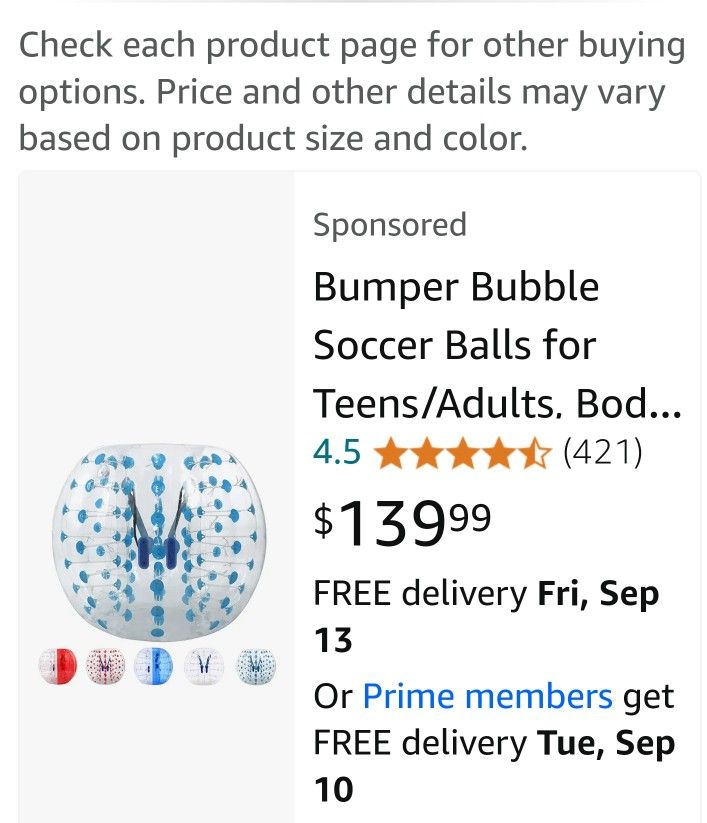707x823 pixels.
Task: Click the half-filled fifth rating star
Action: click(x=535, y=454)
